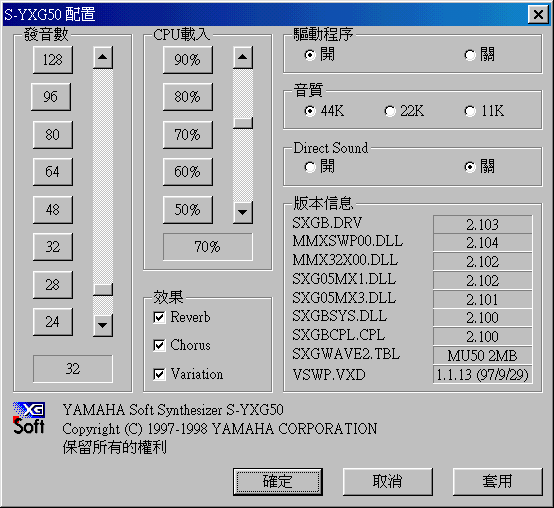
Task: Select 80 voices polyphony button
Action: 53,135
